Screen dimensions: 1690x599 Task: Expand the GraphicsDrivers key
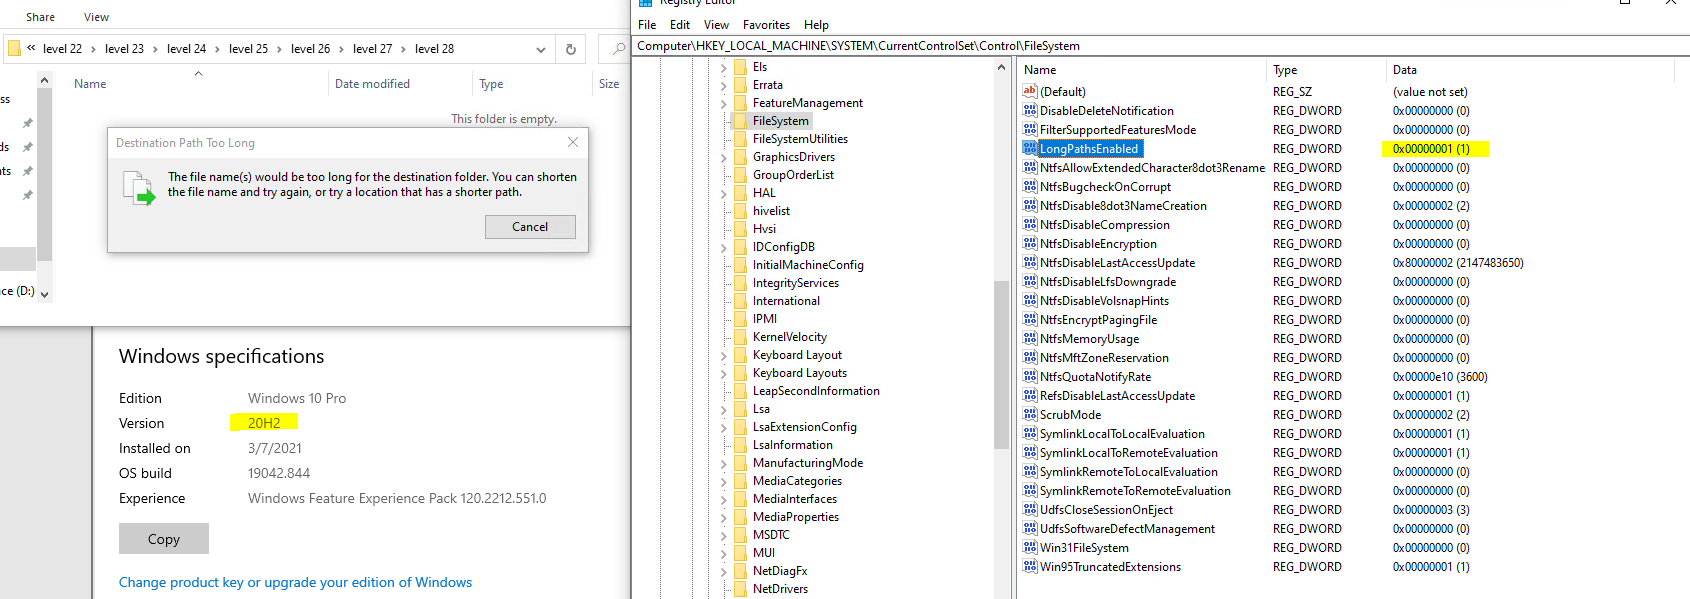pos(723,157)
